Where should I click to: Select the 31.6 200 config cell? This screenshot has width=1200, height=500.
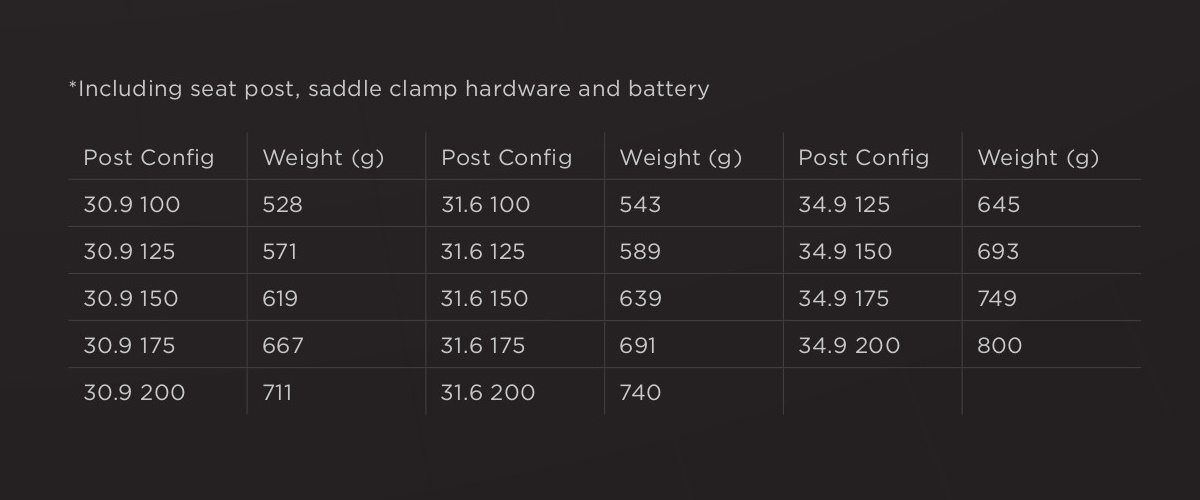[488, 393]
